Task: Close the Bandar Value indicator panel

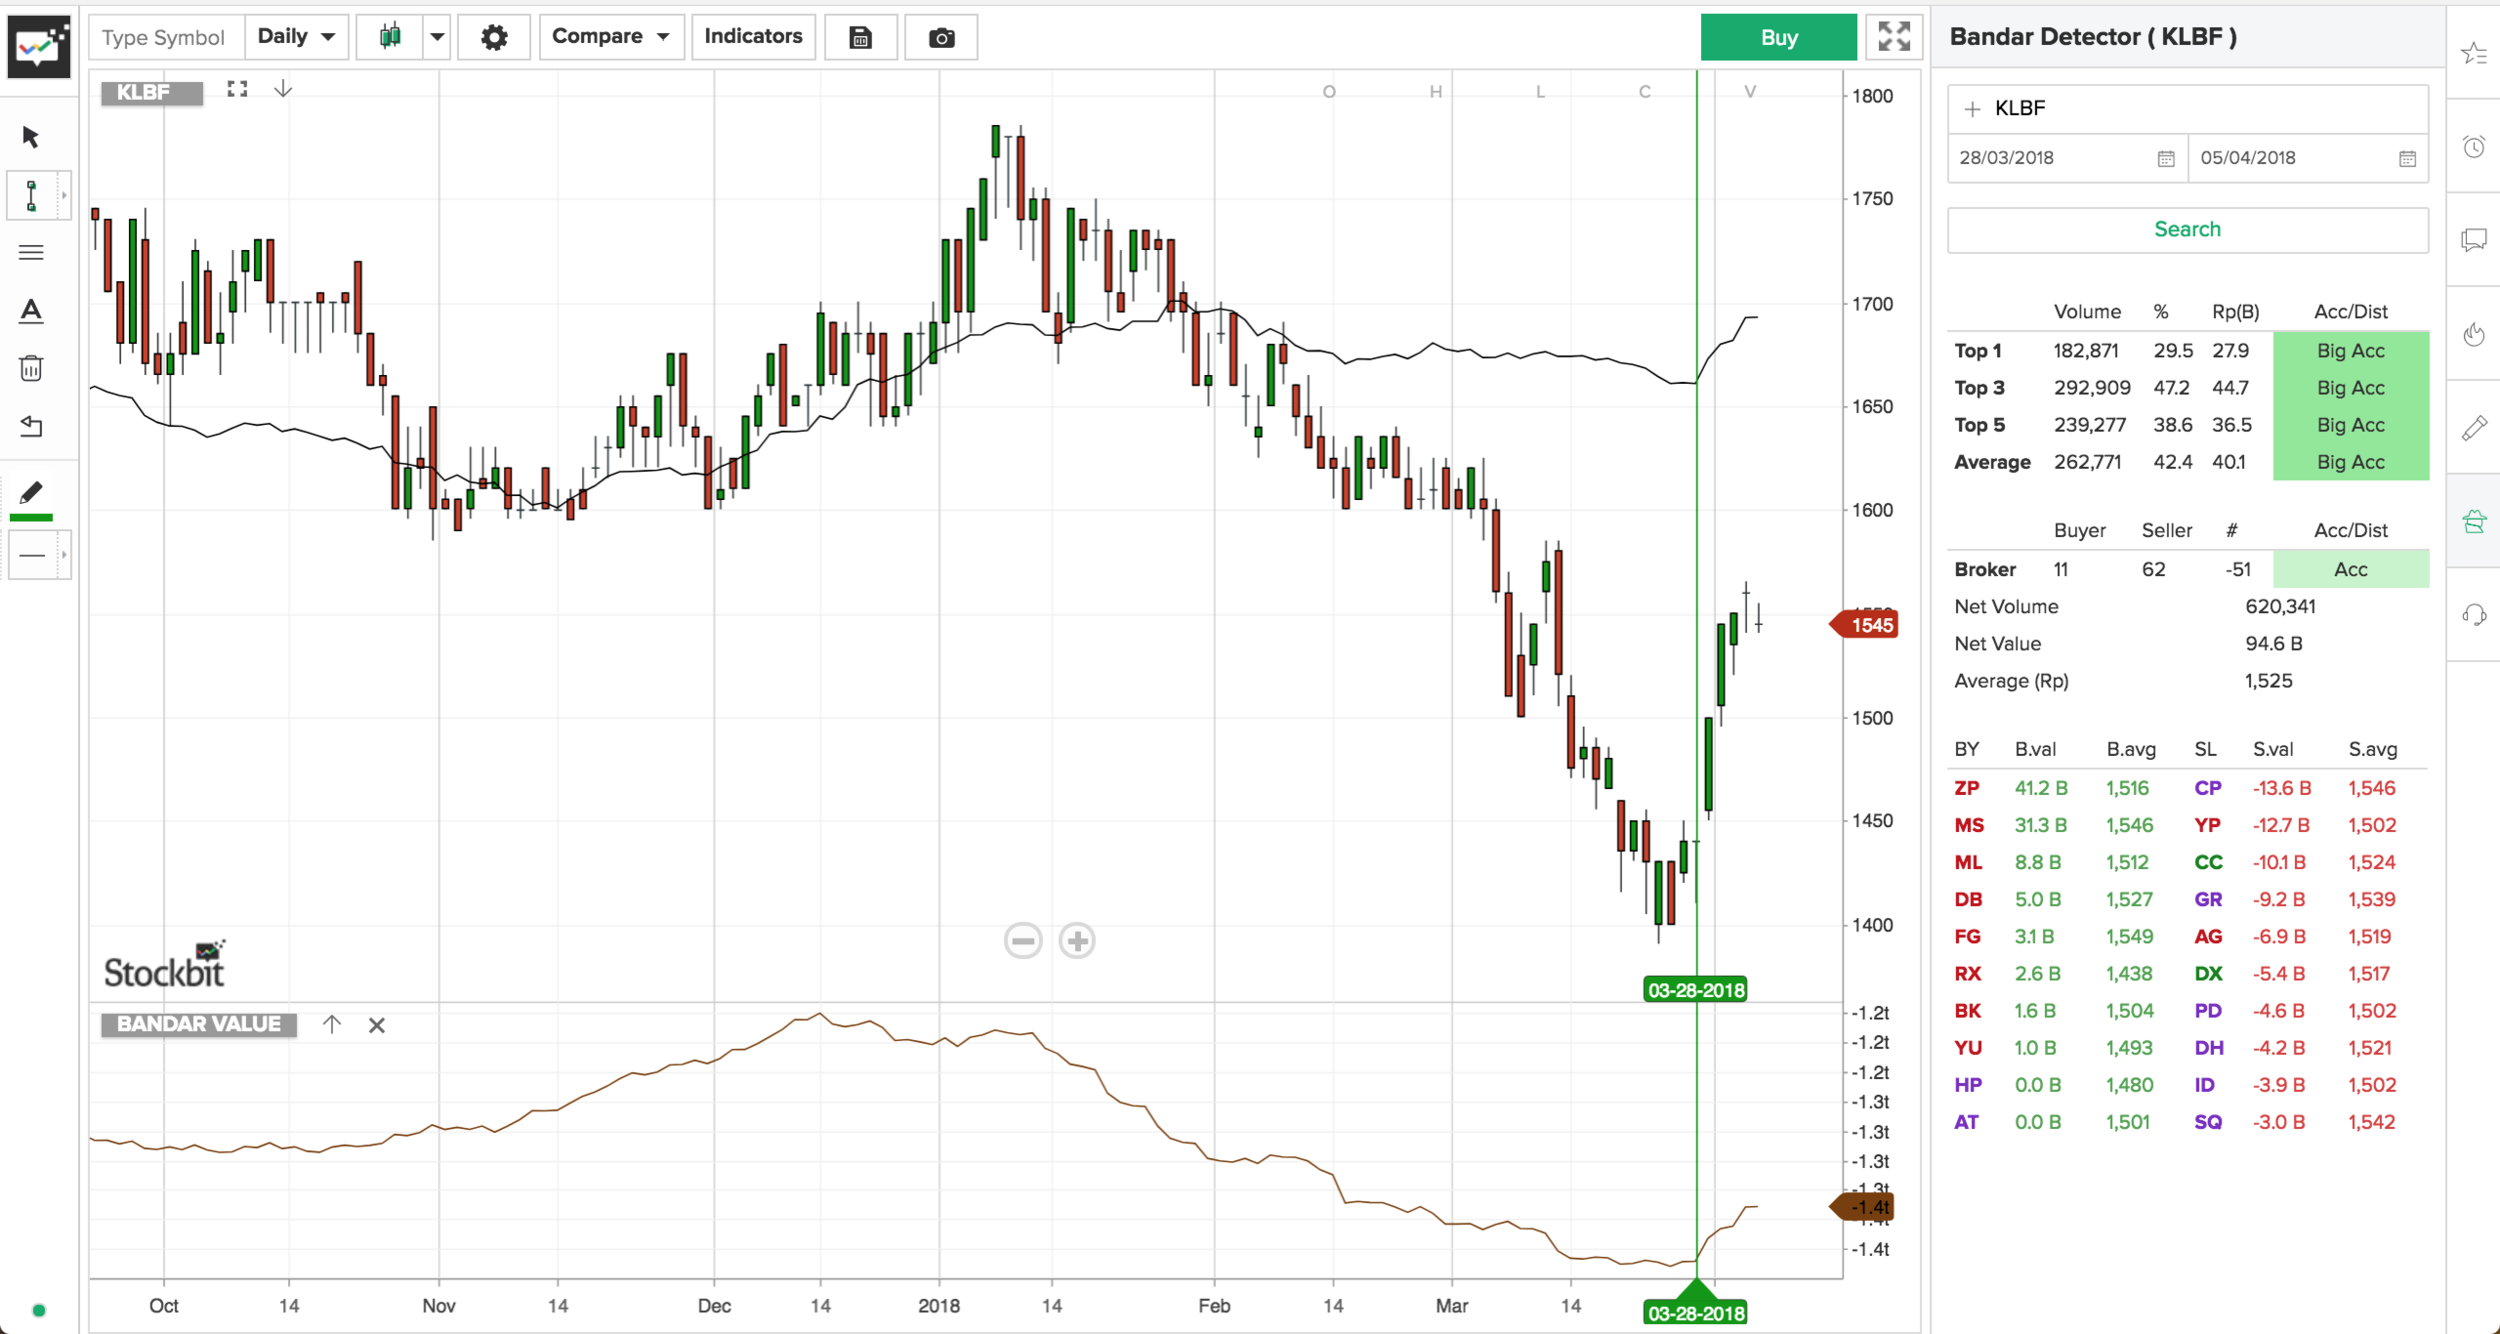Action: pyautogui.click(x=377, y=1025)
